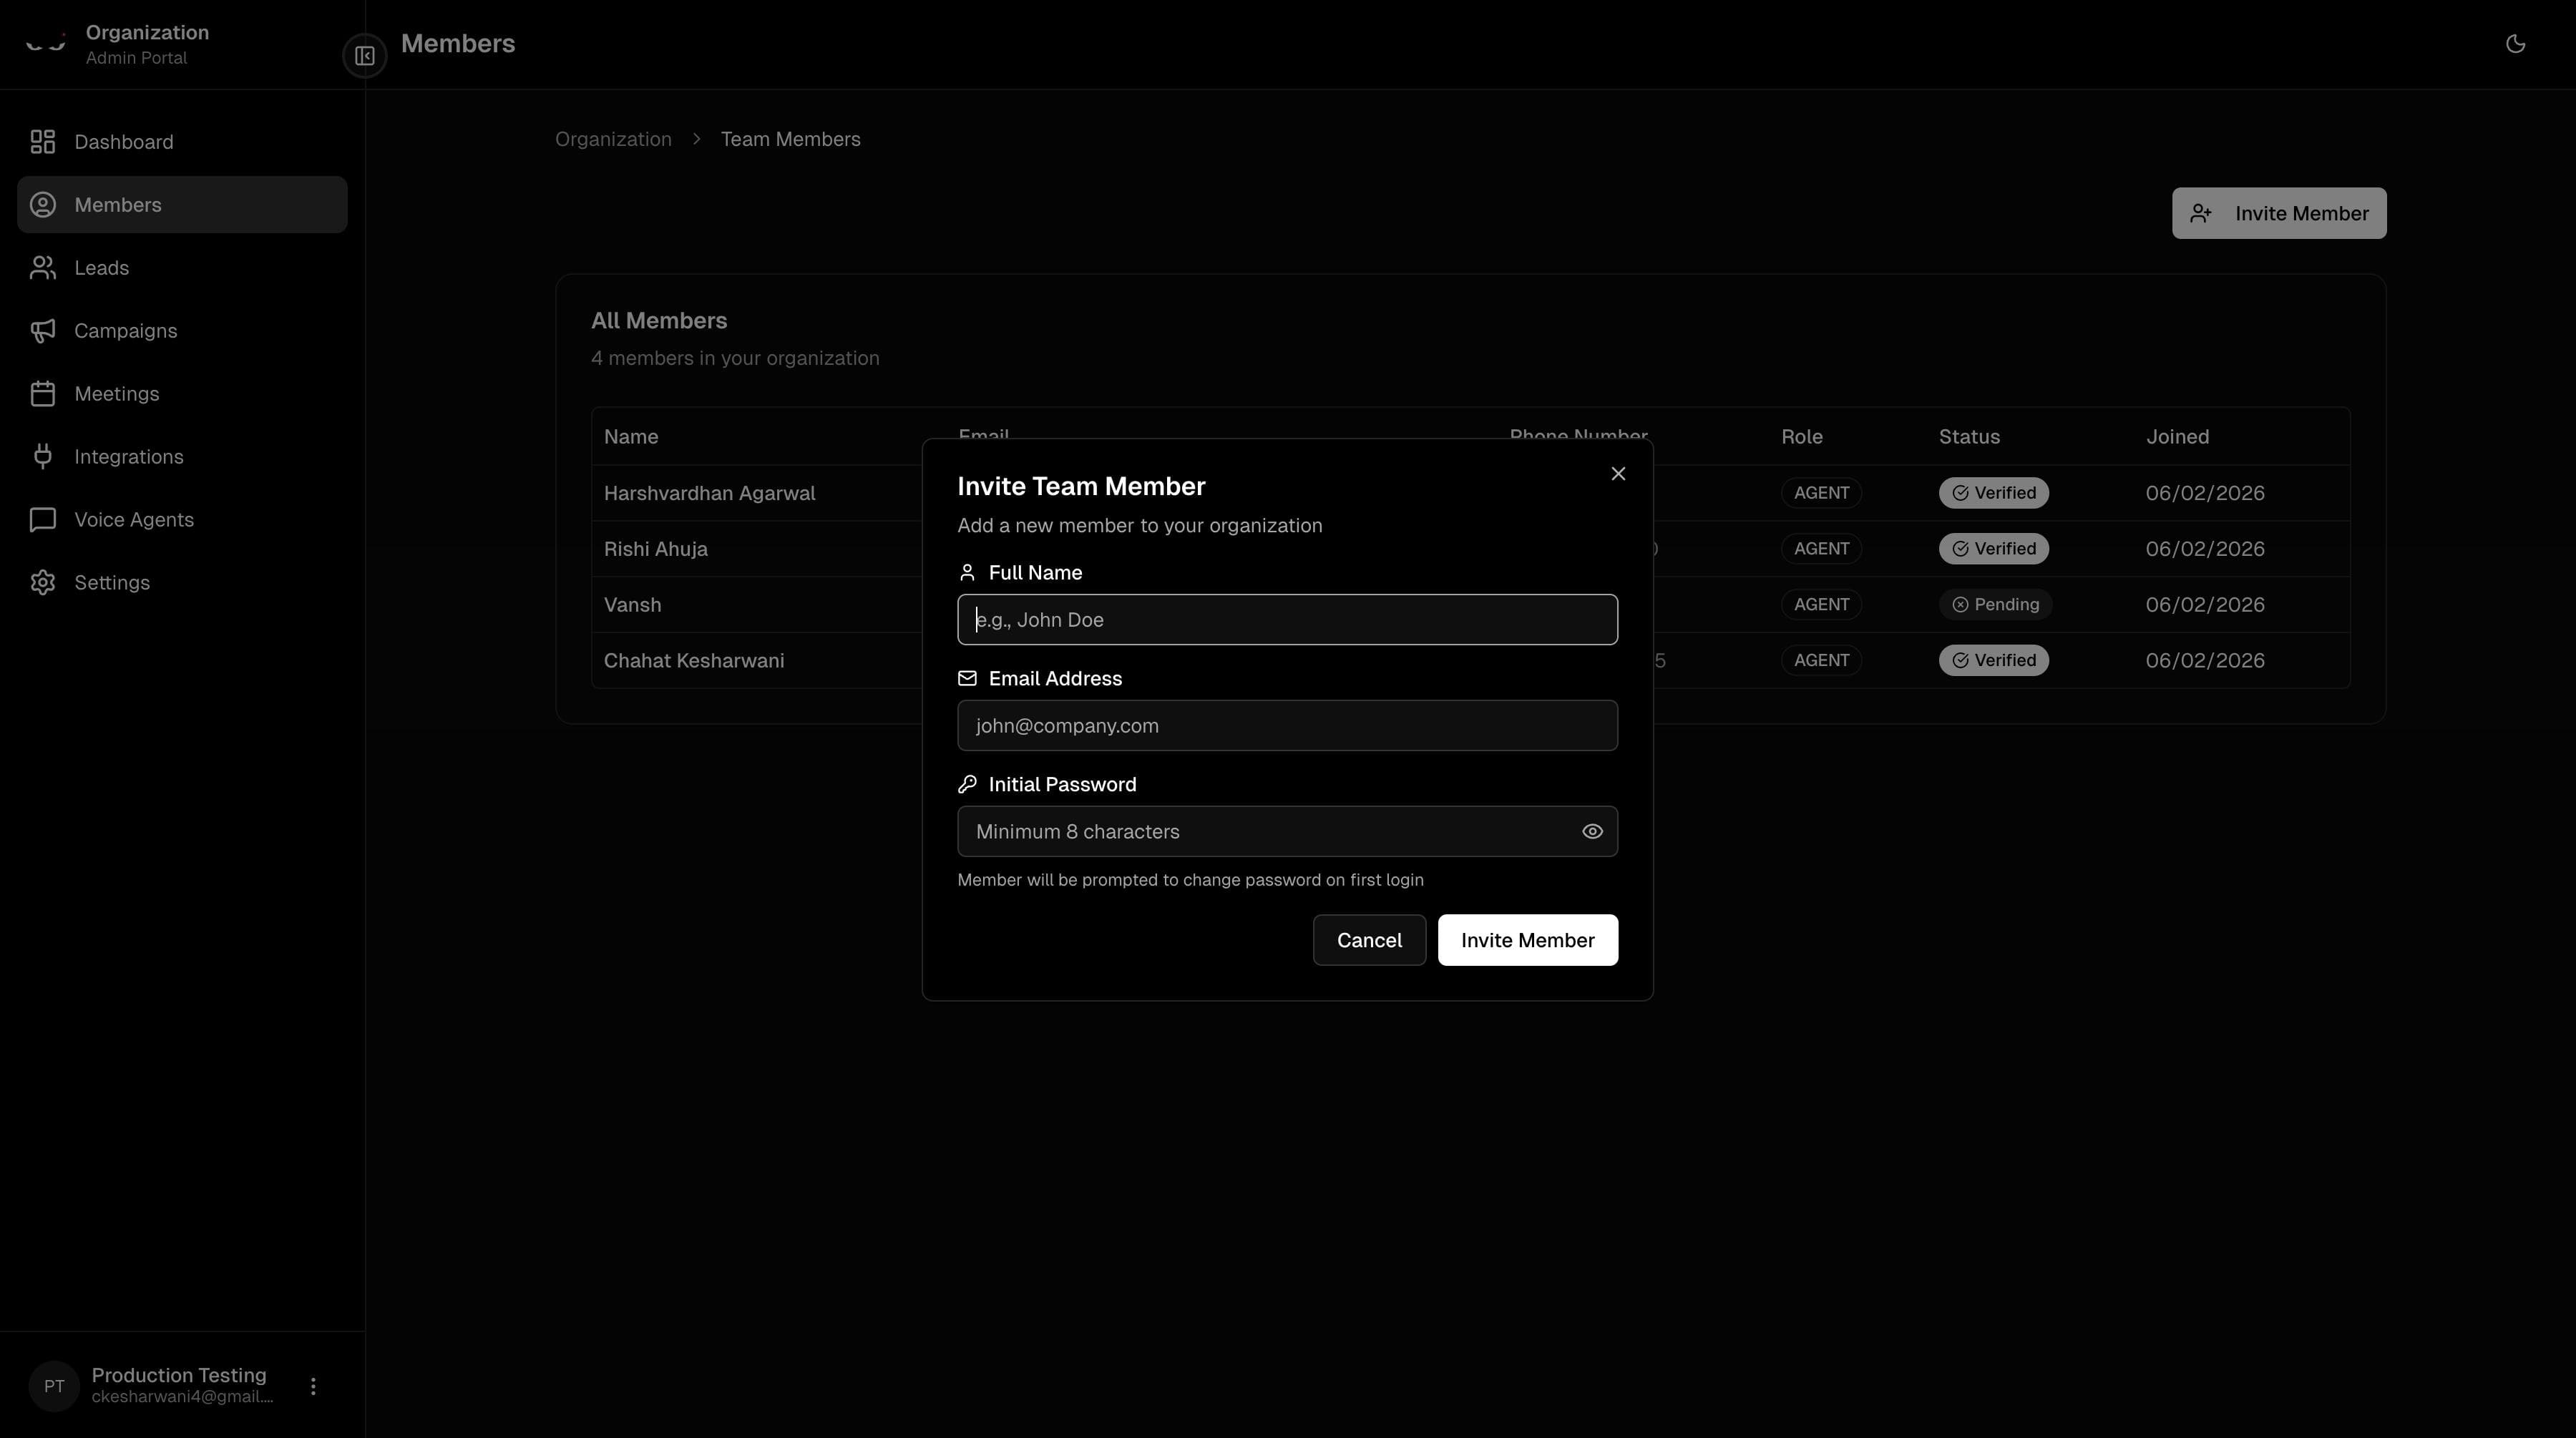Click the PT profile avatar
This screenshot has height=1438, width=2576.
click(53, 1386)
